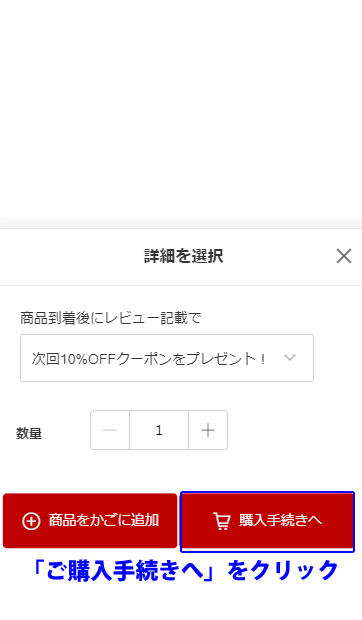Click the 購入手続きへ text label
This screenshot has width=362, height=620.
click(x=281, y=520)
